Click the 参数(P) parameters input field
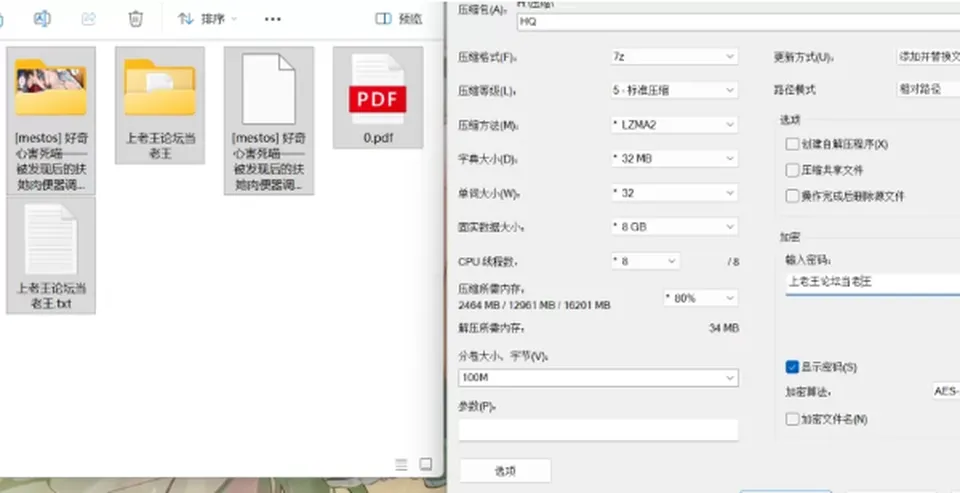The width and height of the screenshot is (960, 493). coord(598,430)
